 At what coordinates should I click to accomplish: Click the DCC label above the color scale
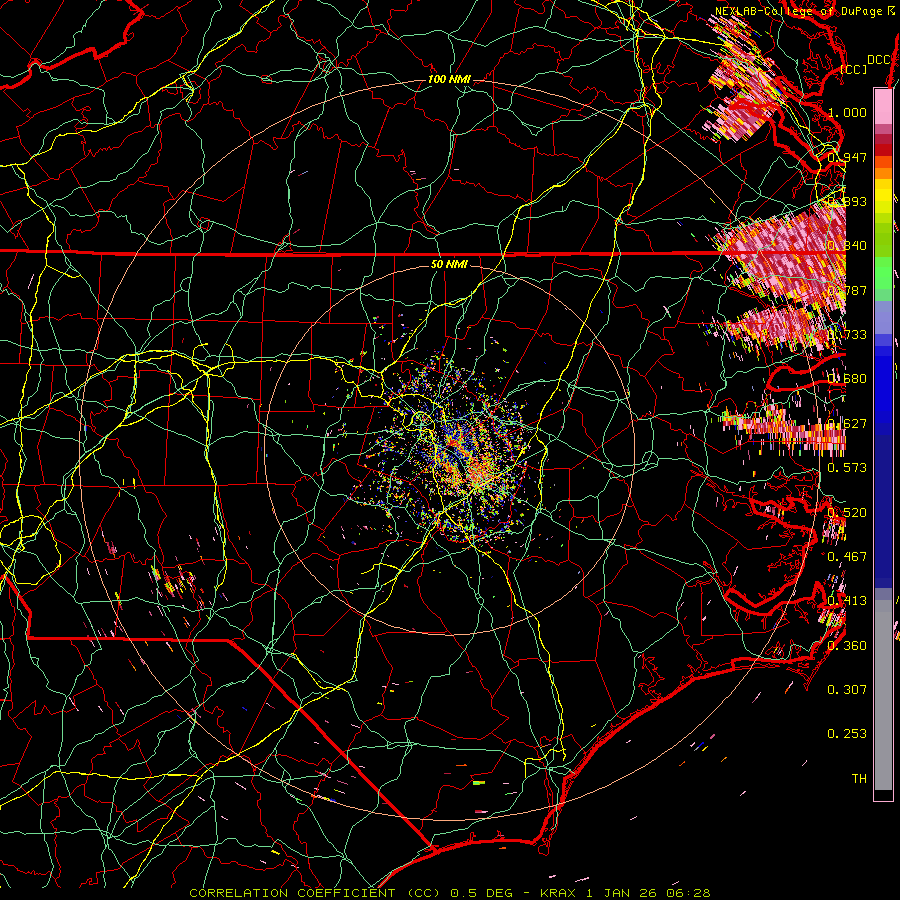[x=879, y=60]
